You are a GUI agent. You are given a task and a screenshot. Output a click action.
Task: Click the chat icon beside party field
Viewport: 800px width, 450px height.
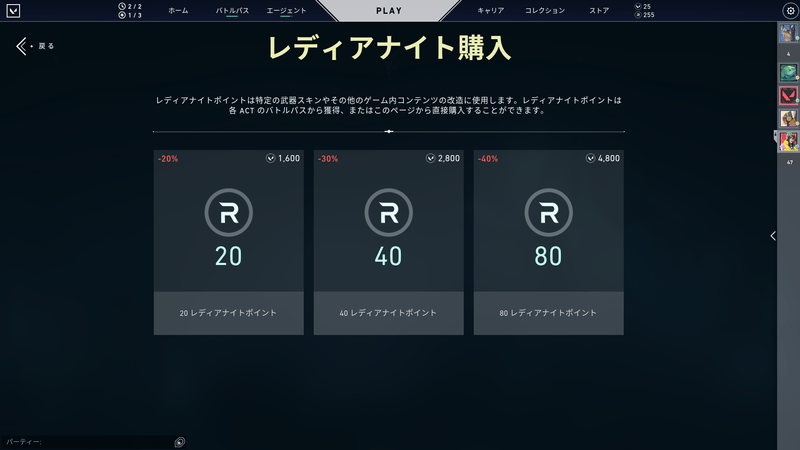[x=180, y=442]
